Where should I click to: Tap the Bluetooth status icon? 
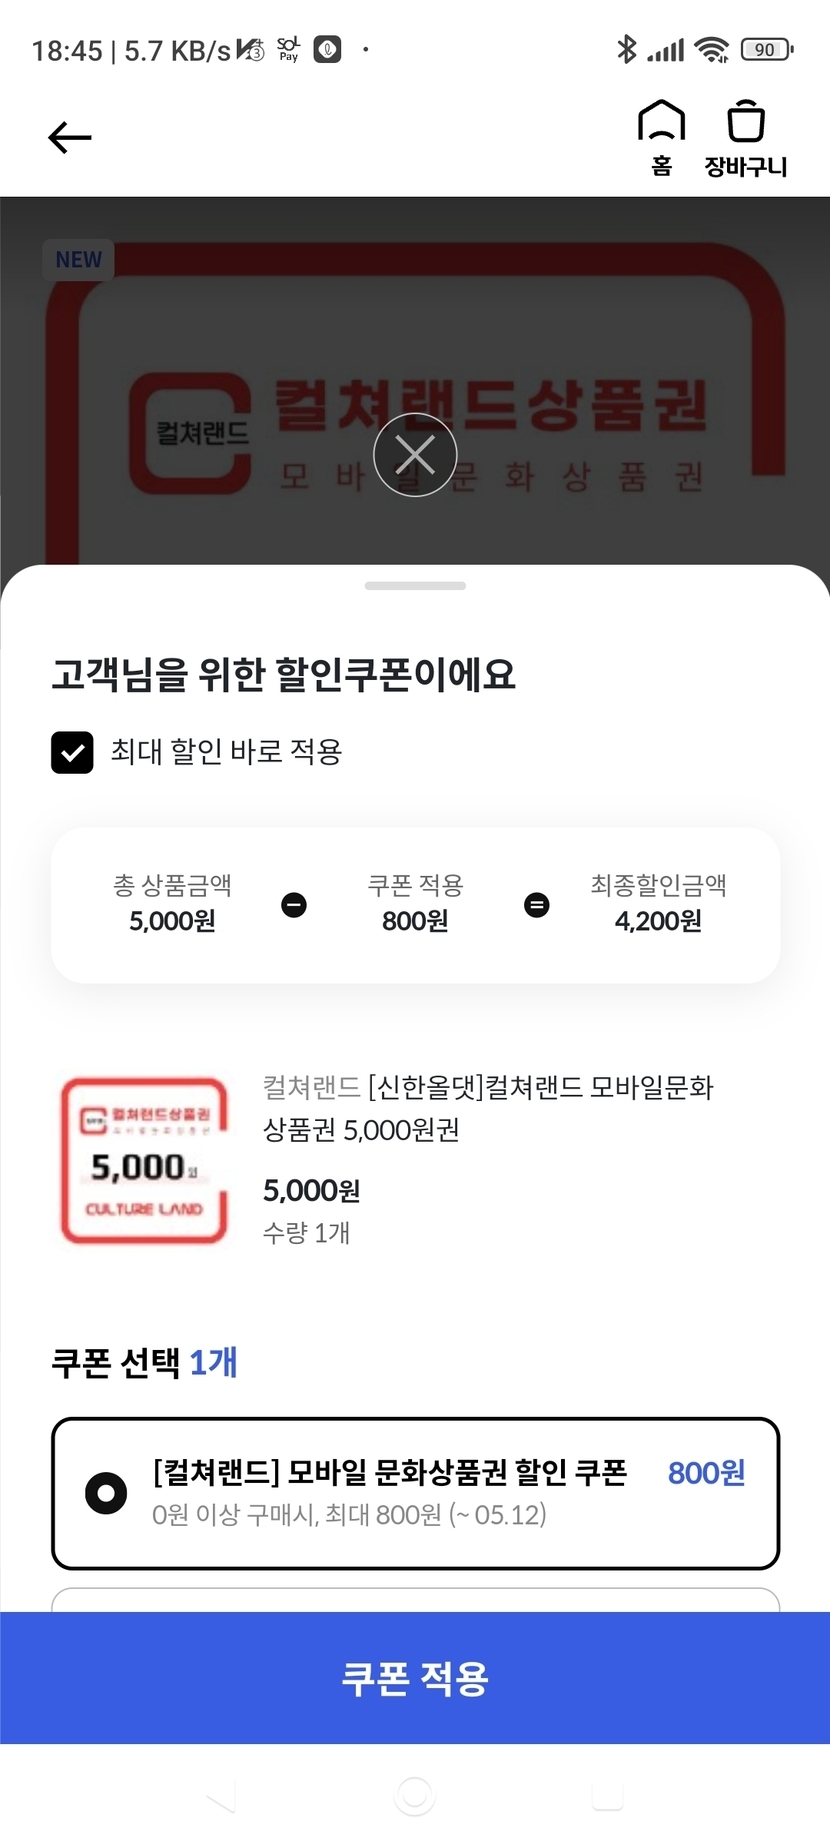pyautogui.click(x=626, y=49)
